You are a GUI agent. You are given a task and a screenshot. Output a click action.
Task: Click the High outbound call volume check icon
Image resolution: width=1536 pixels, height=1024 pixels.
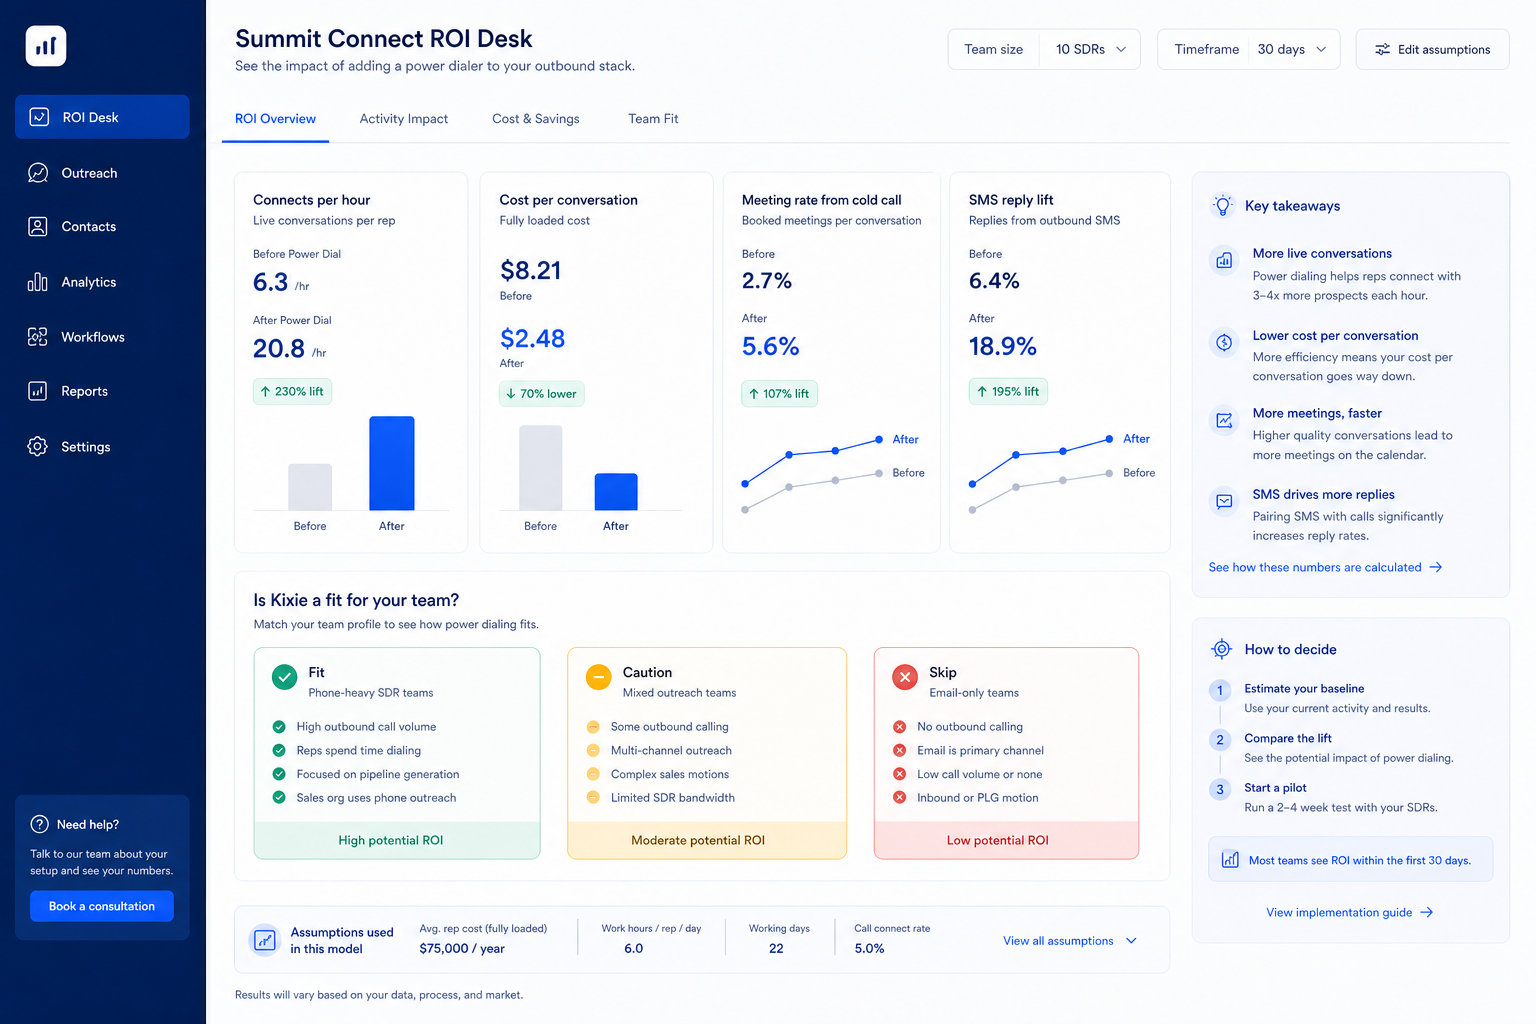point(279,727)
